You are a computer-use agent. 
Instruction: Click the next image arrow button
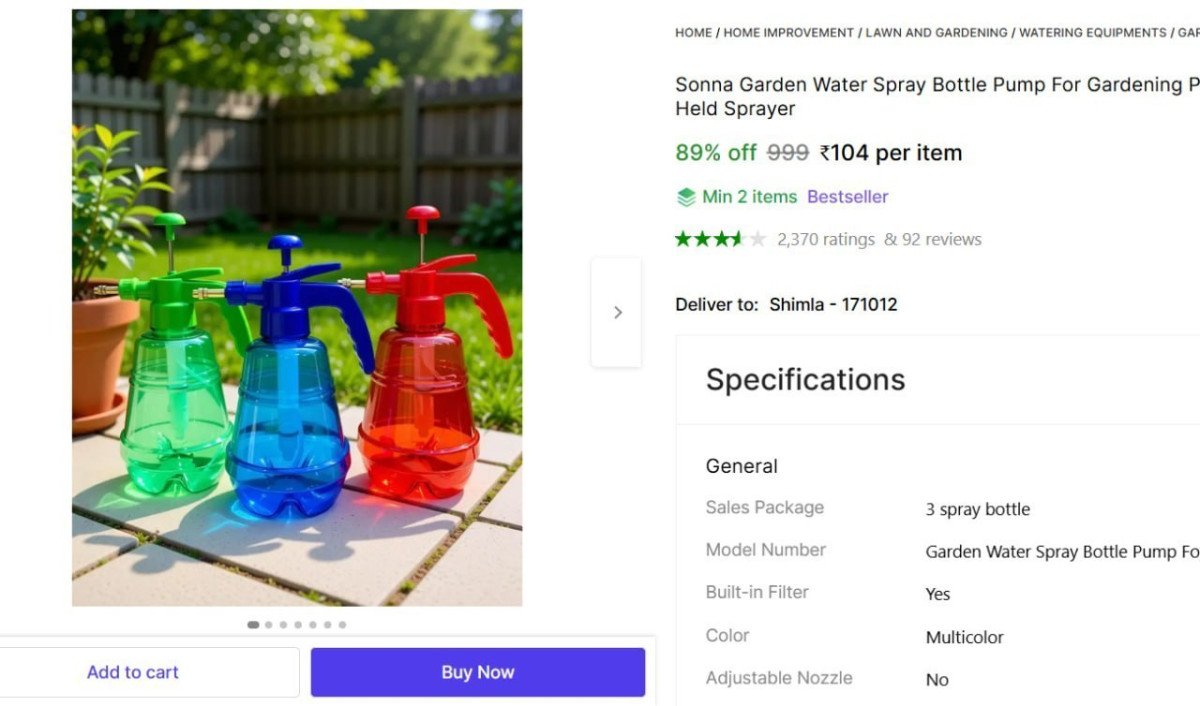(617, 312)
